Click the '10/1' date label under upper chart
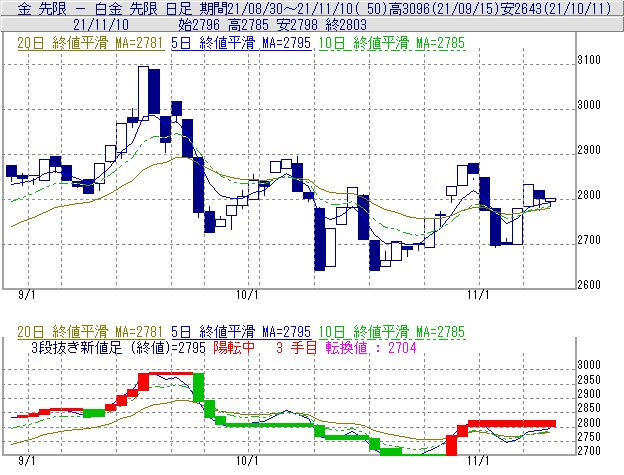The height and width of the screenshot is (475, 624). pyautogui.click(x=247, y=295)
